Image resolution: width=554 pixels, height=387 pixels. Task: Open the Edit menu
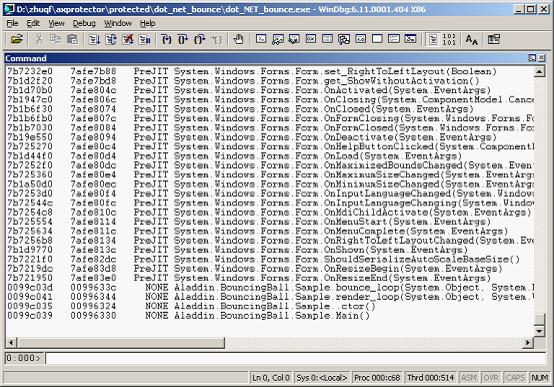point(33,23)
